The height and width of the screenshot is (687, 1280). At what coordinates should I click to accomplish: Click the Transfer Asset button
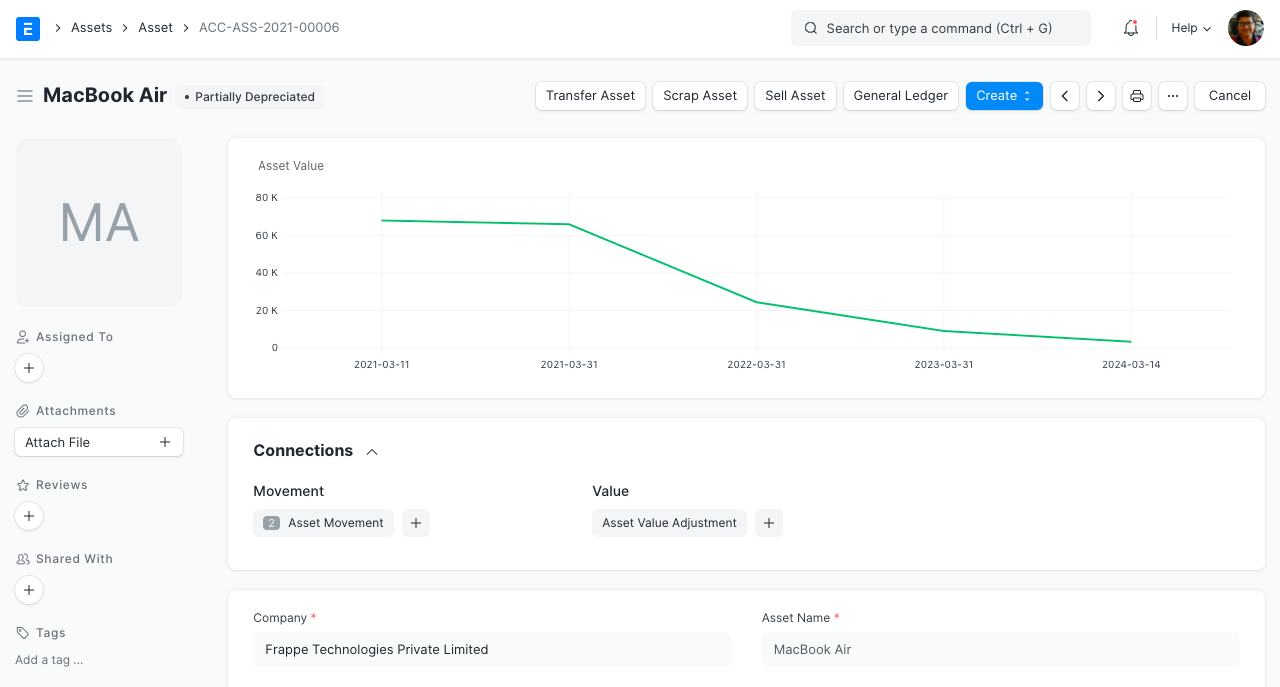click(590, 96)
